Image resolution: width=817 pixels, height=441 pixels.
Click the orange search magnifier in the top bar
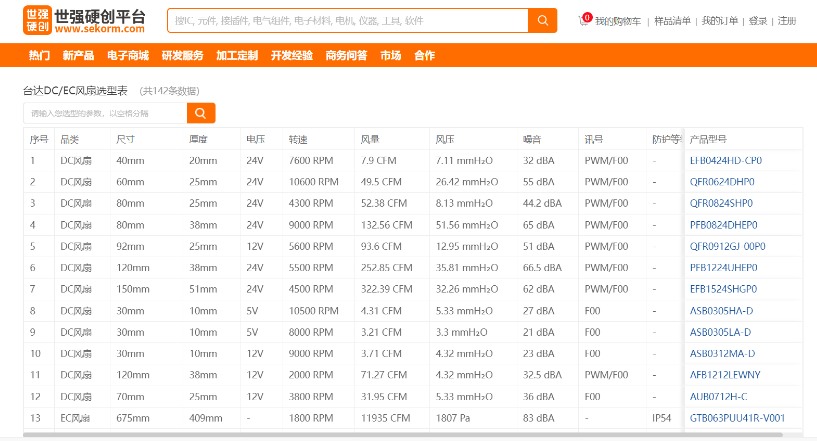pyautogui.click(x=543, y=20)
